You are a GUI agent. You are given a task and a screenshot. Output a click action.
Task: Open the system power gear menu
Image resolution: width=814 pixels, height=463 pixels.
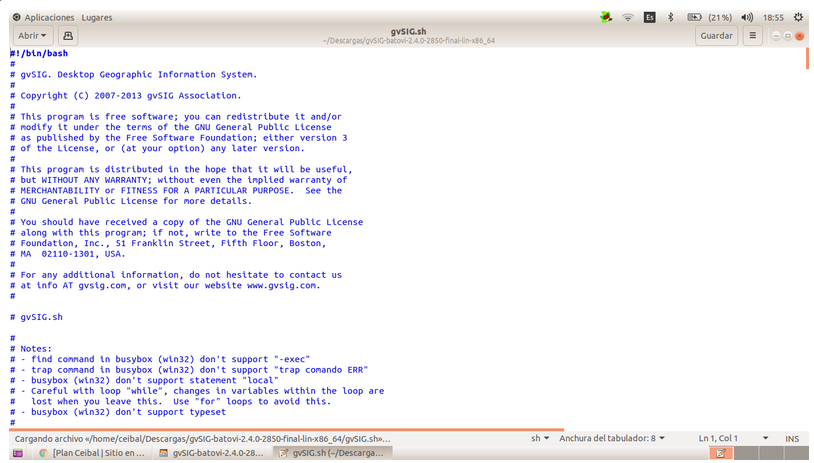798,17
